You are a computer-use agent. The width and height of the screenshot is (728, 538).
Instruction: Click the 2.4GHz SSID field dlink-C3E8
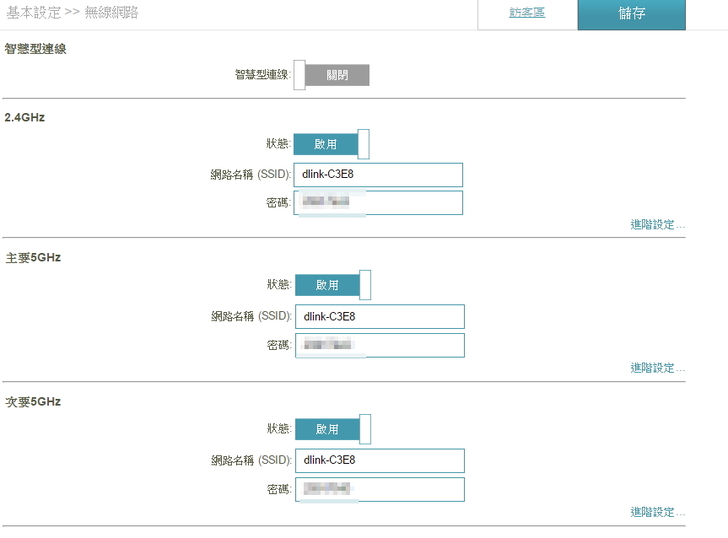pos(378,175)
